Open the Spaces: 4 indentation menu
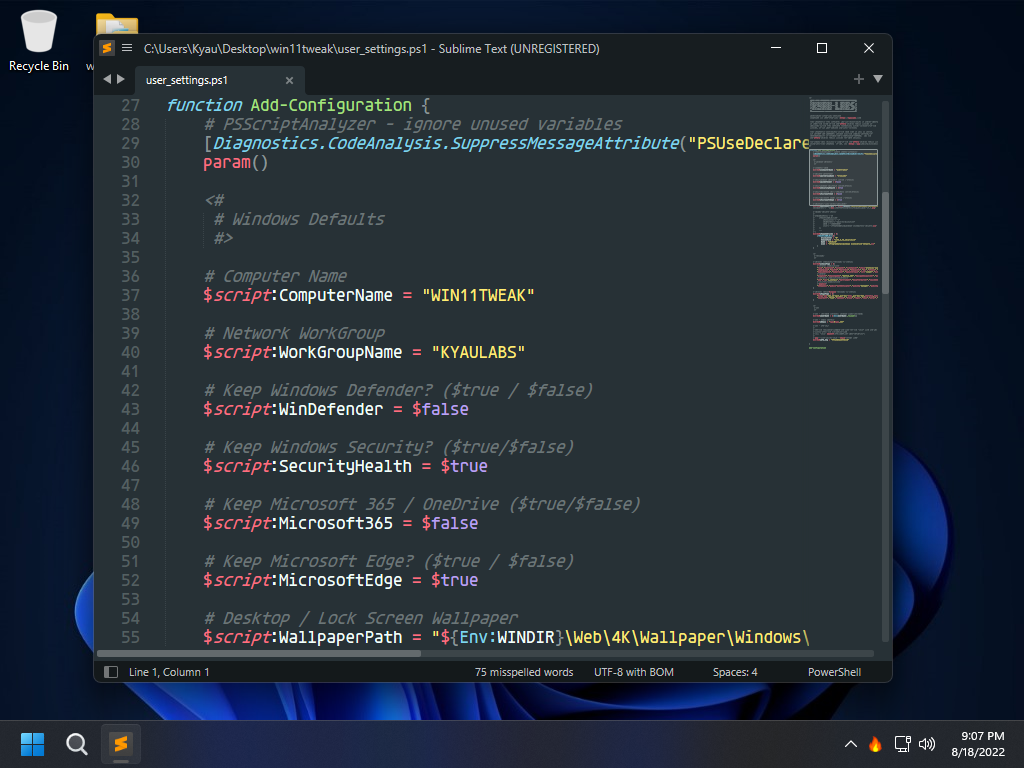This screenshot has width=1024, height=768. tap(735, 672)
